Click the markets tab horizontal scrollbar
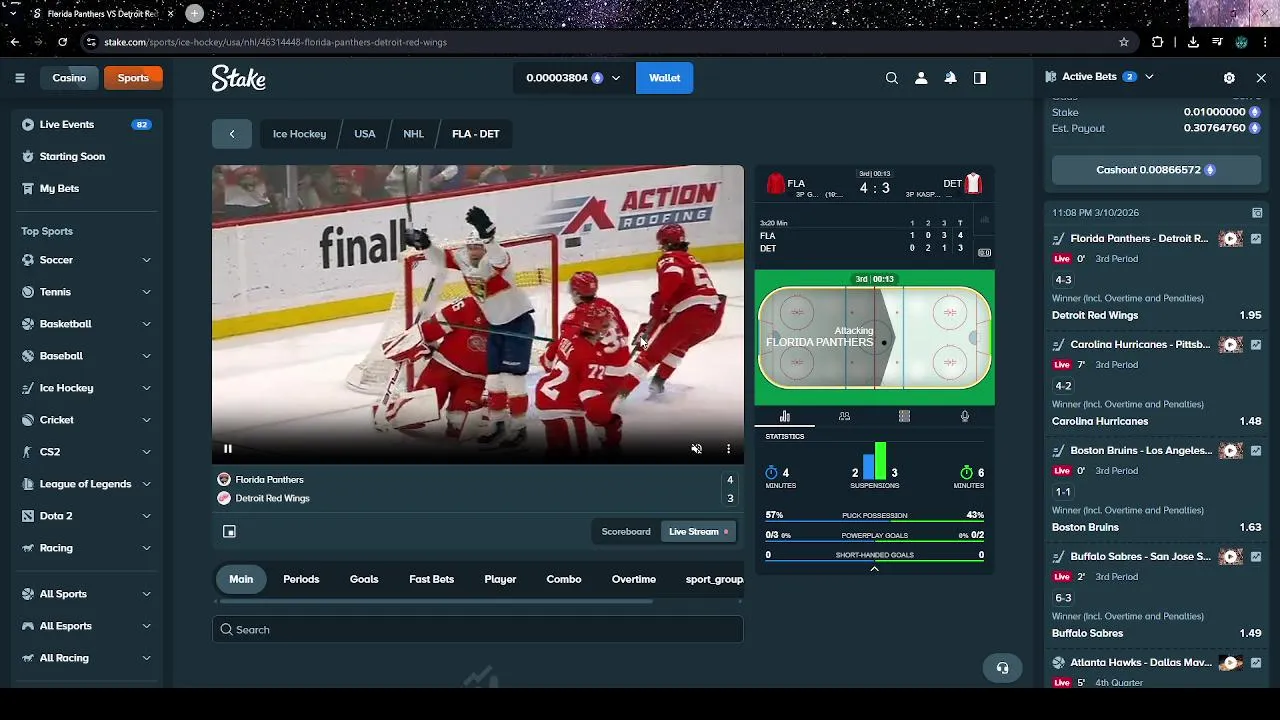1280x720 pixels. 436,602
